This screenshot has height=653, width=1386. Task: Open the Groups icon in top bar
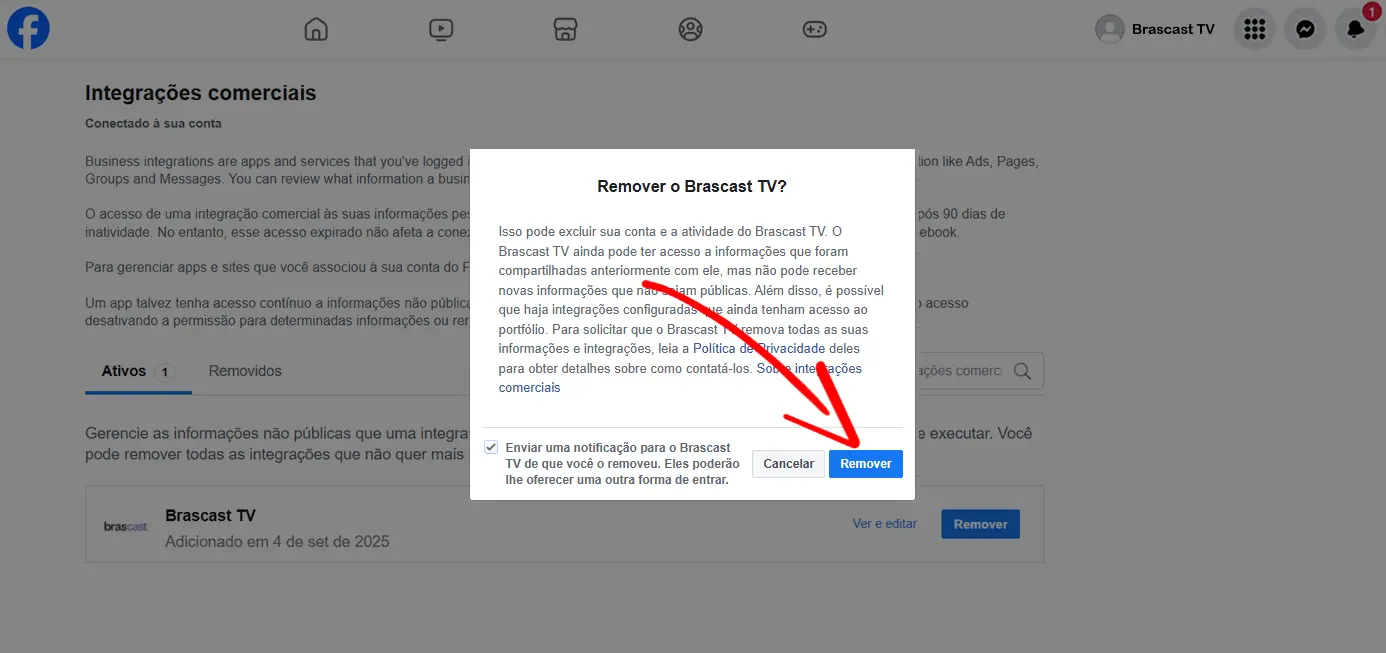690,29
